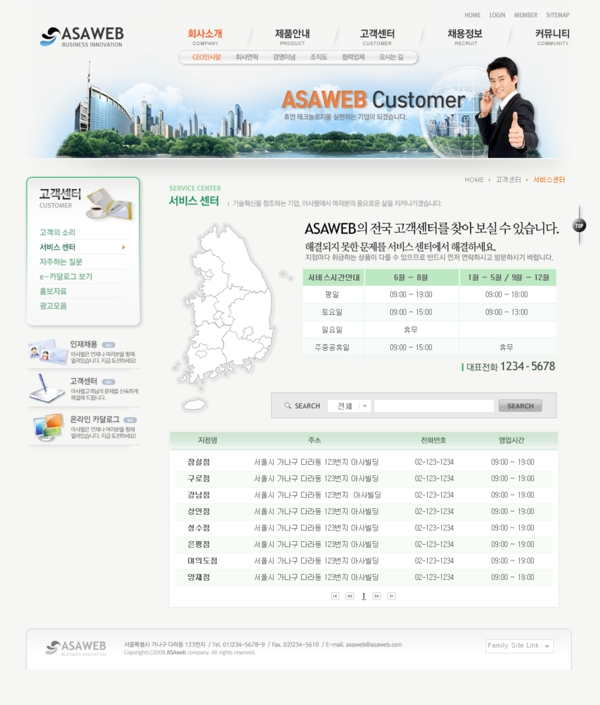The image size is (600, 705).
Task: Select the 회사연혁 submenu item
Action: click(247, 57)
